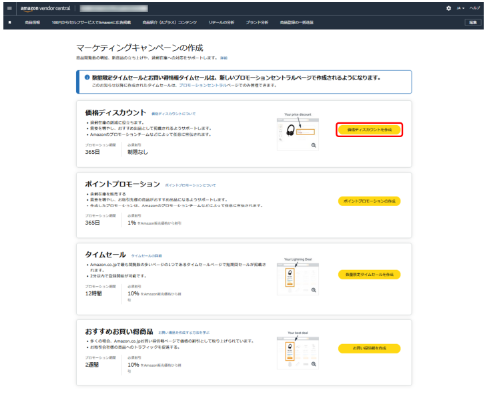Click the create 価格ディスカウント button
486x393 pixels.
click(x=369, y=130)
